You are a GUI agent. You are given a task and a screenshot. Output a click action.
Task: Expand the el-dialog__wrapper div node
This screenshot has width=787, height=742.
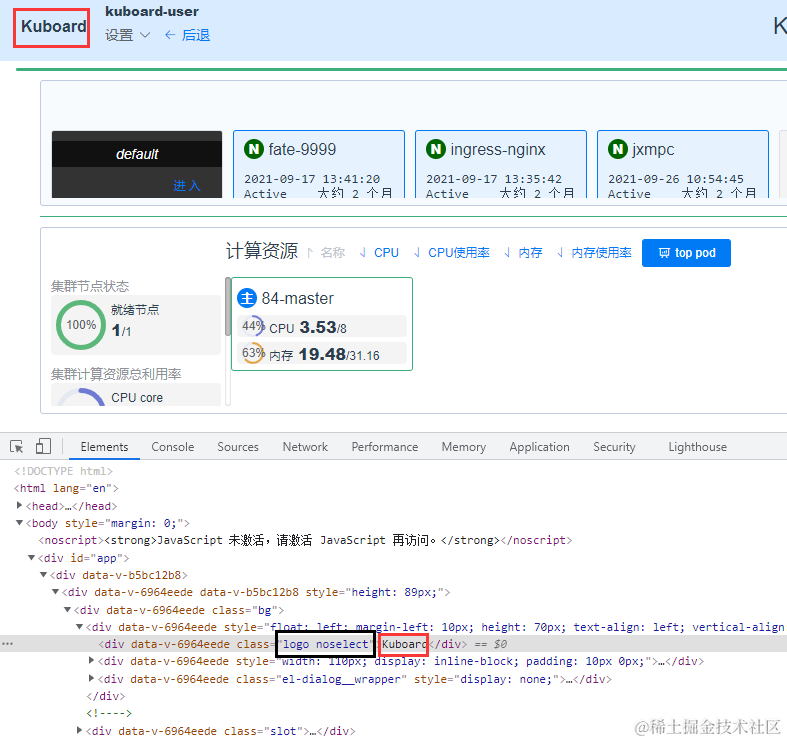pyautogui.click(x=91, y=678)
